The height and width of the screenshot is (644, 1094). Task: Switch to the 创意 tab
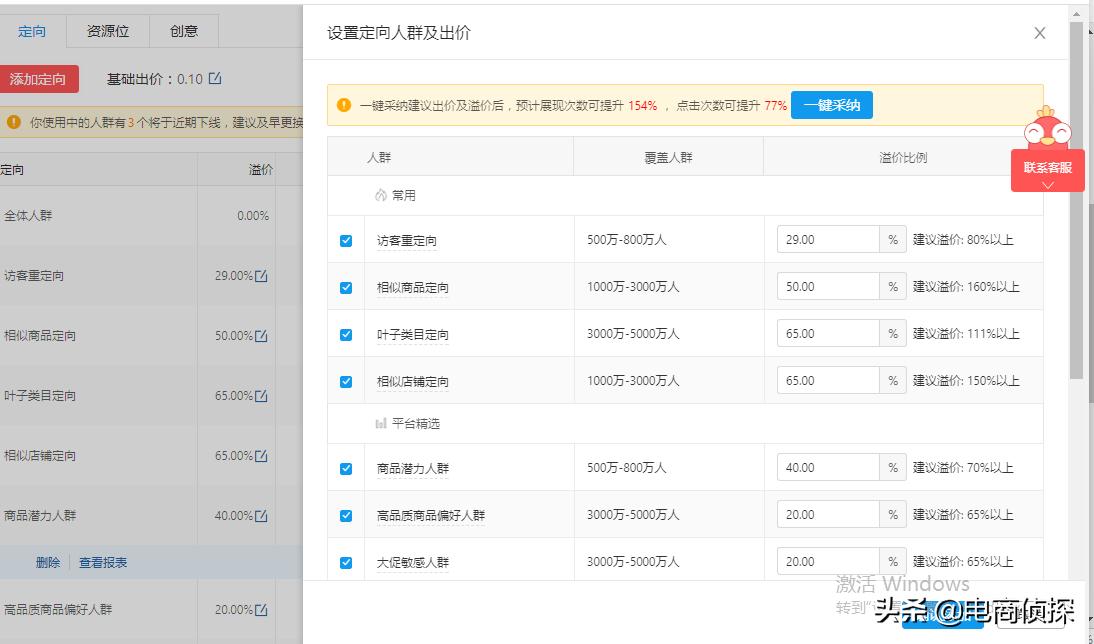click(x=183, y=31)
